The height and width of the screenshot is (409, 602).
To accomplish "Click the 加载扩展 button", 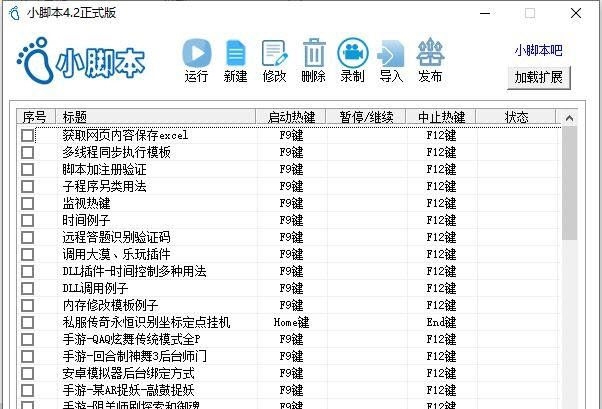I will click(x=539, y=78).
